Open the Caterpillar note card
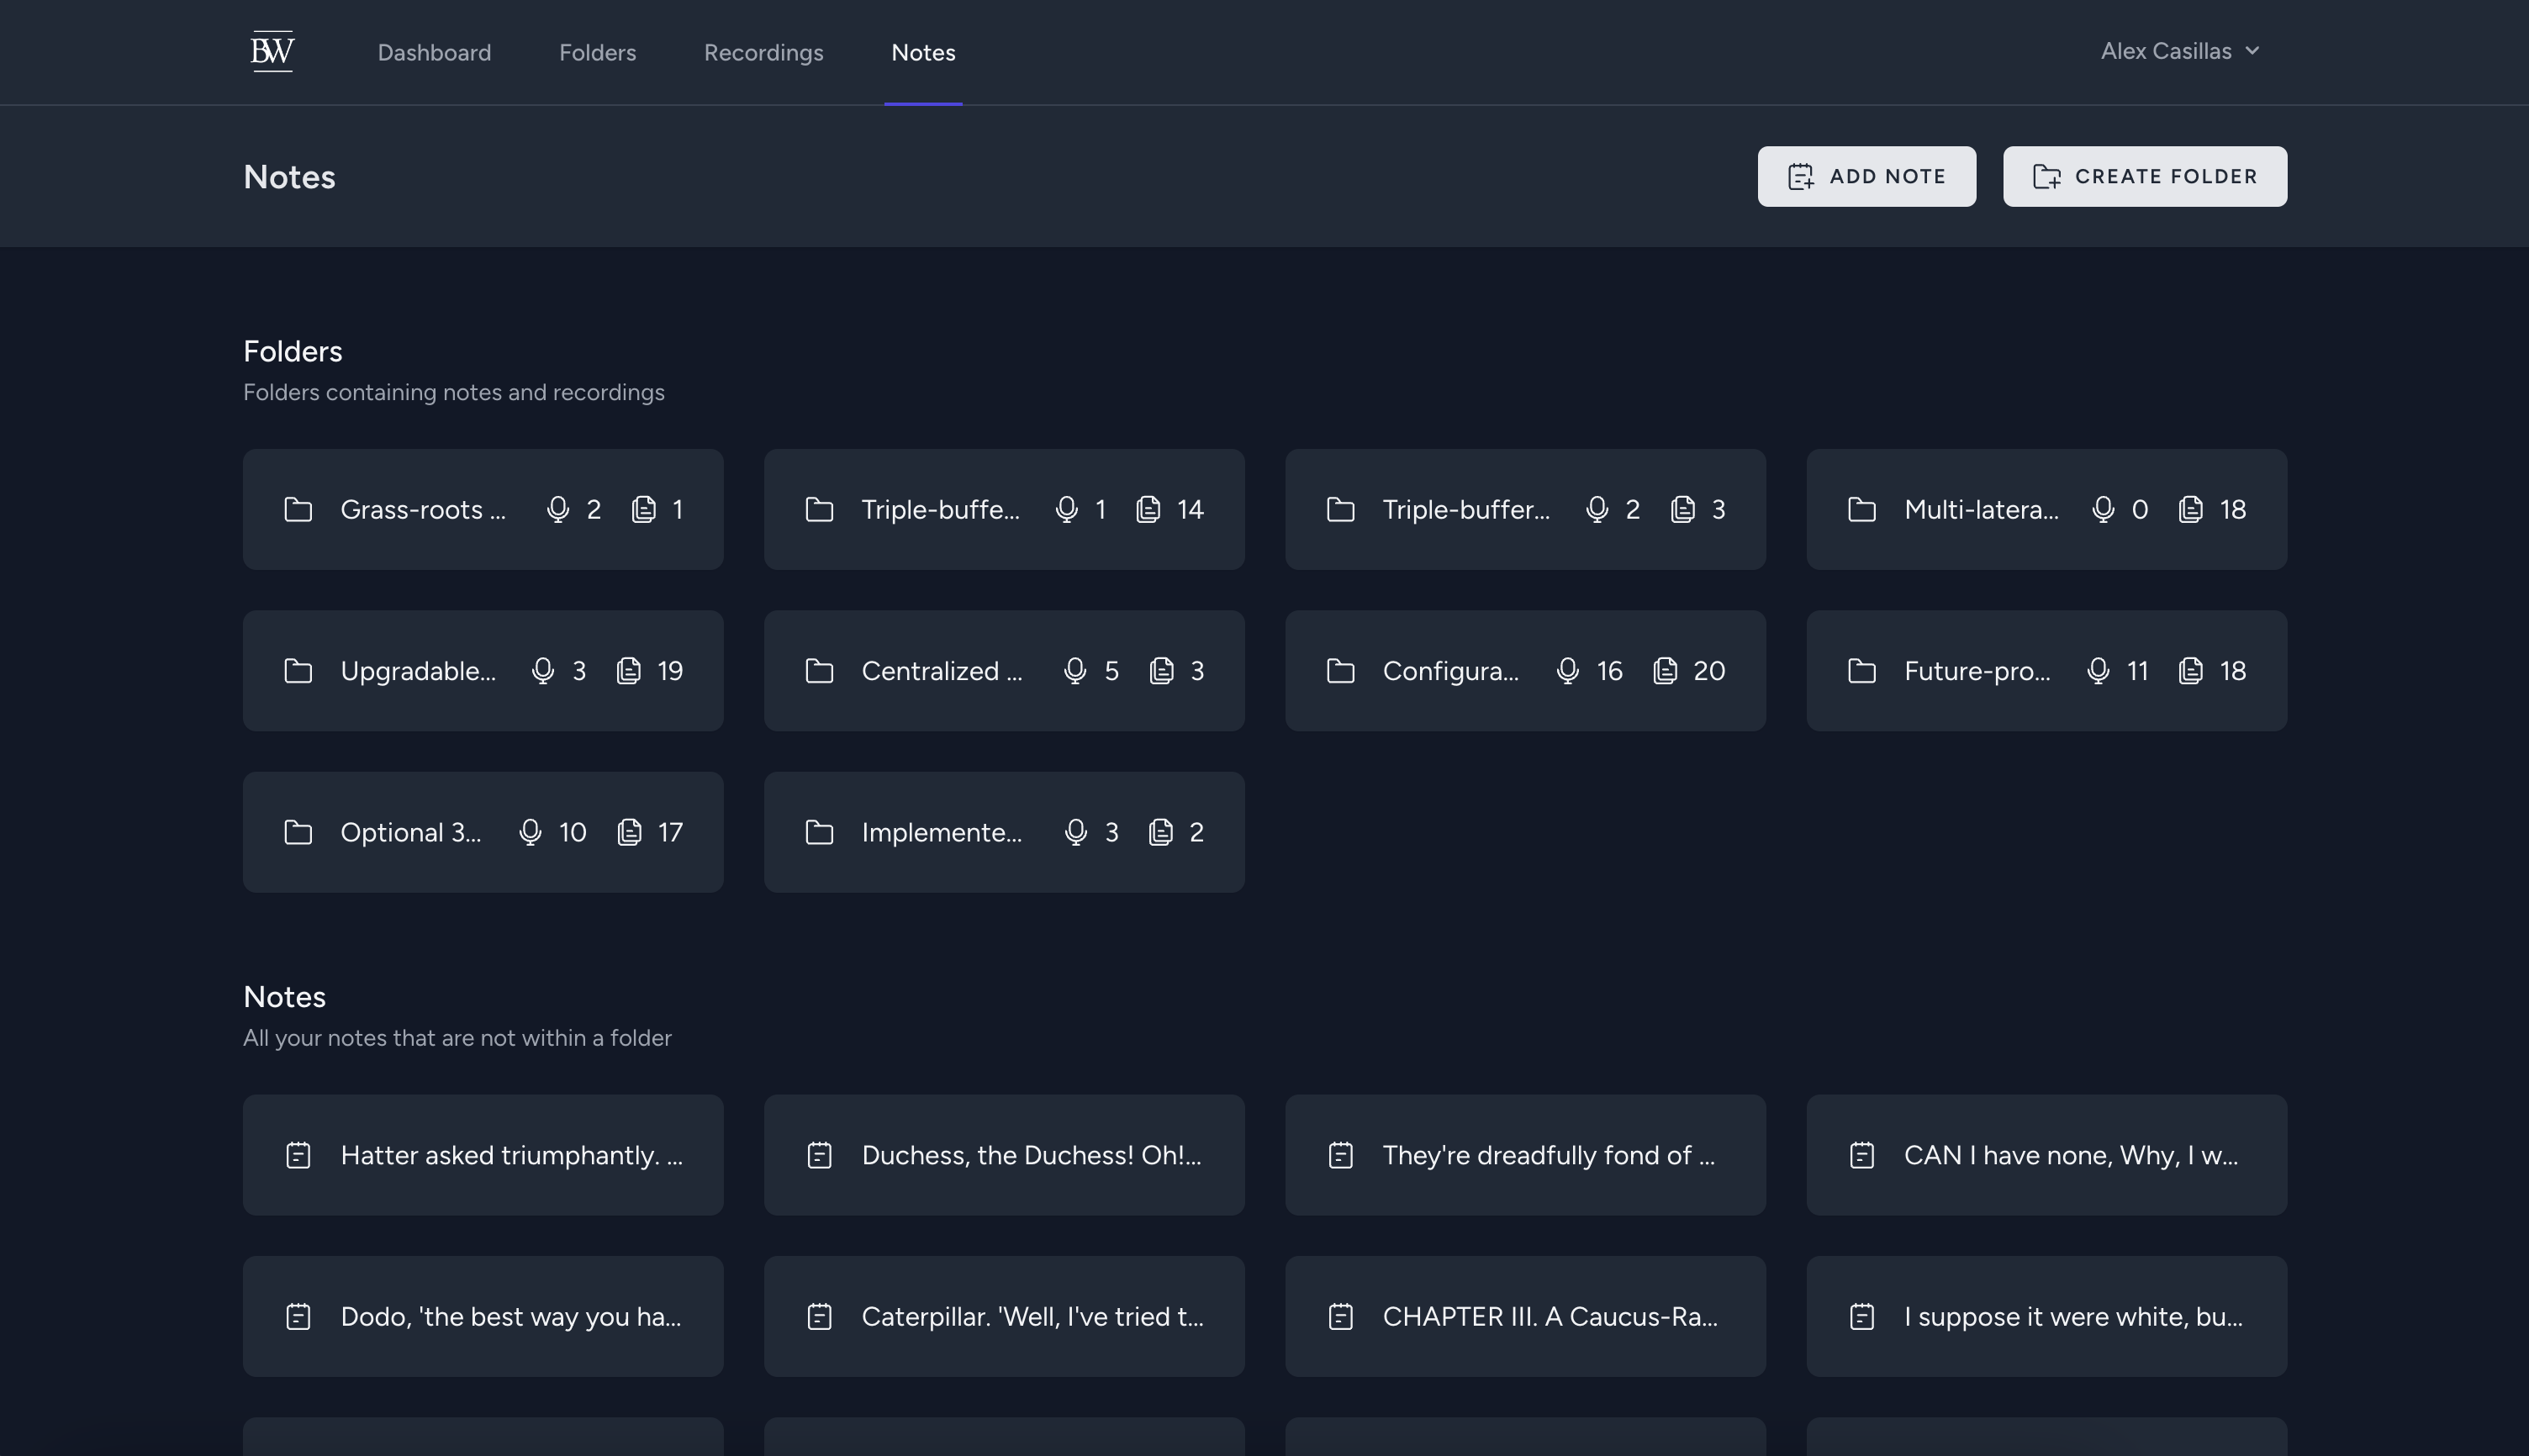Screen dimensions: 2529x1456 pyautogui.click(x=1004, y=1317)
